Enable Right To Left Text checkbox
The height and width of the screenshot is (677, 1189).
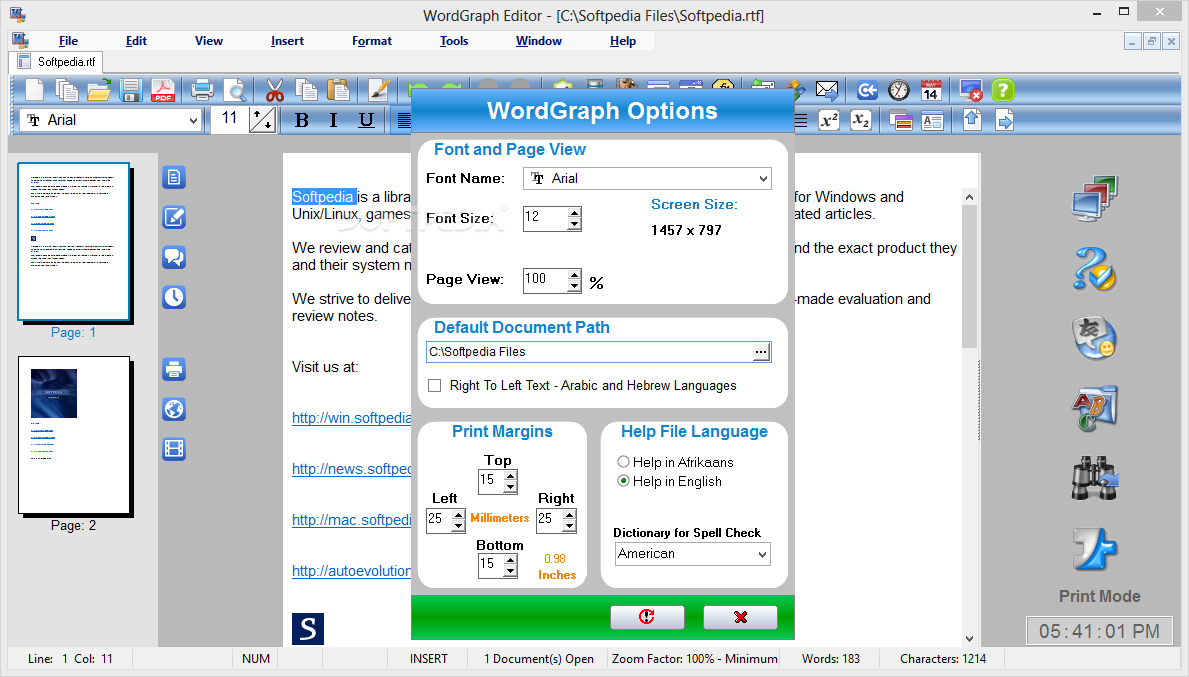pyautogui.click(x=435, y=385)
